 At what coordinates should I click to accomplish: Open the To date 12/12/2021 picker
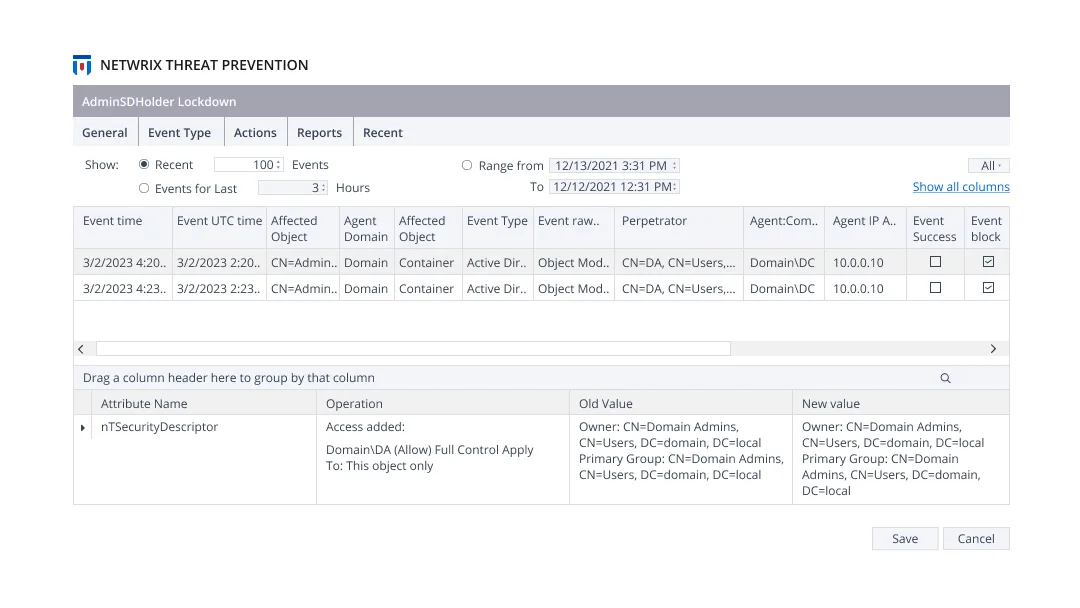(614, 187)
